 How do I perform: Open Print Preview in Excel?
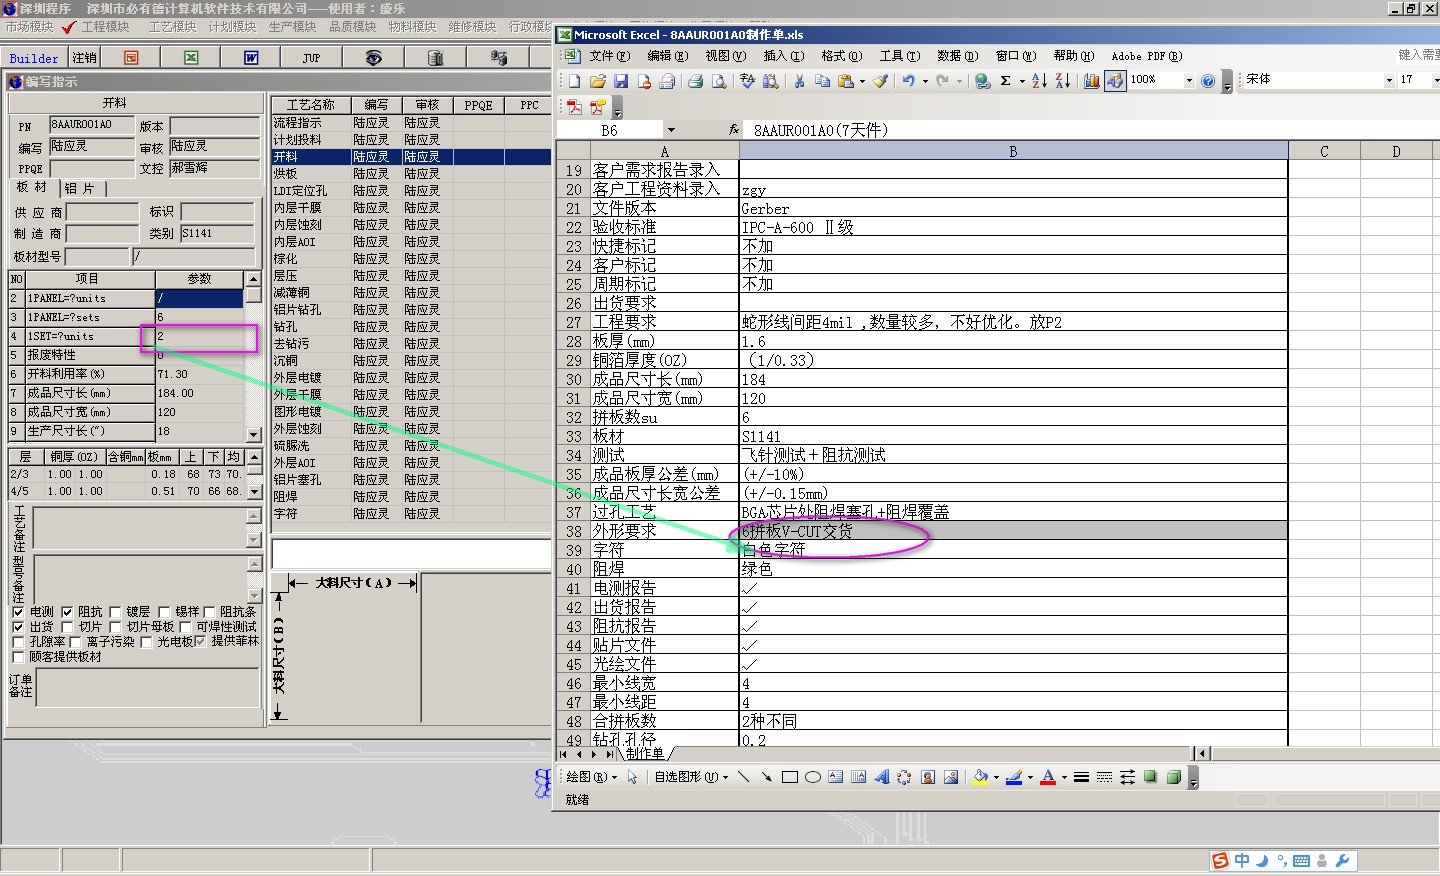(x=718, y=81)
